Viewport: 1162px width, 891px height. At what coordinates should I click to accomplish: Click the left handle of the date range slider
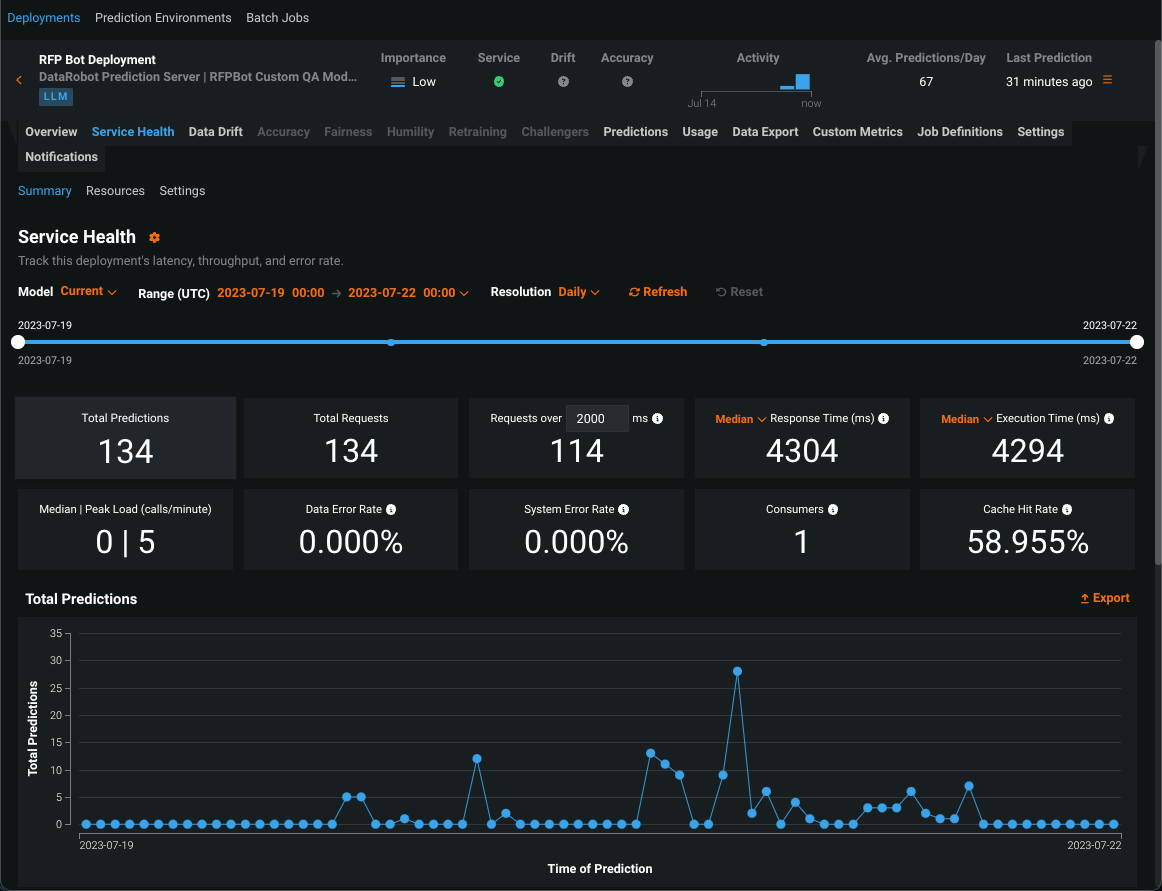click(18, 342)
